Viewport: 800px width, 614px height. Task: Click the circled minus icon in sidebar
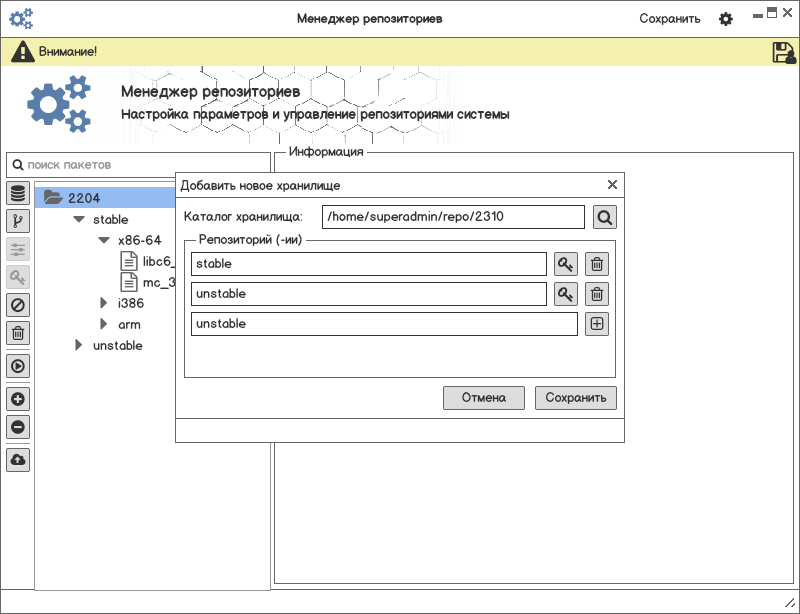coord(17,427)
